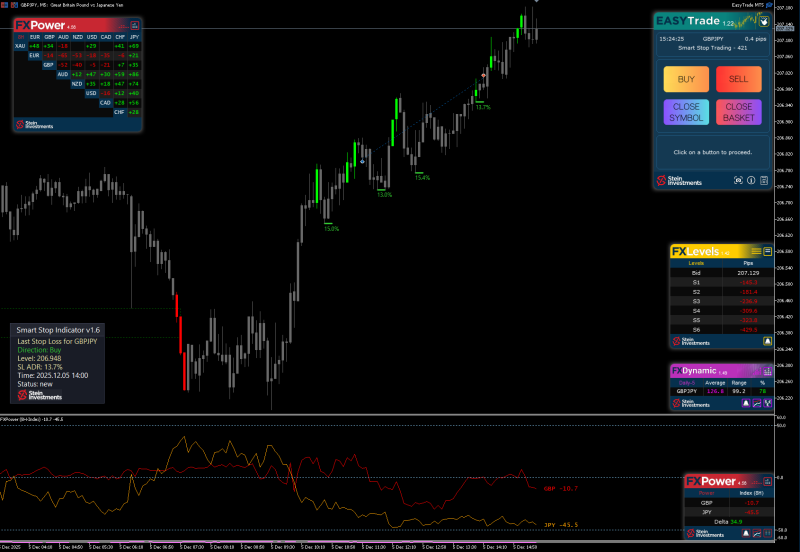Toggle the alert bell in FXDynamic footer
The height and width of the screenshot is (552, 800).
745,403
